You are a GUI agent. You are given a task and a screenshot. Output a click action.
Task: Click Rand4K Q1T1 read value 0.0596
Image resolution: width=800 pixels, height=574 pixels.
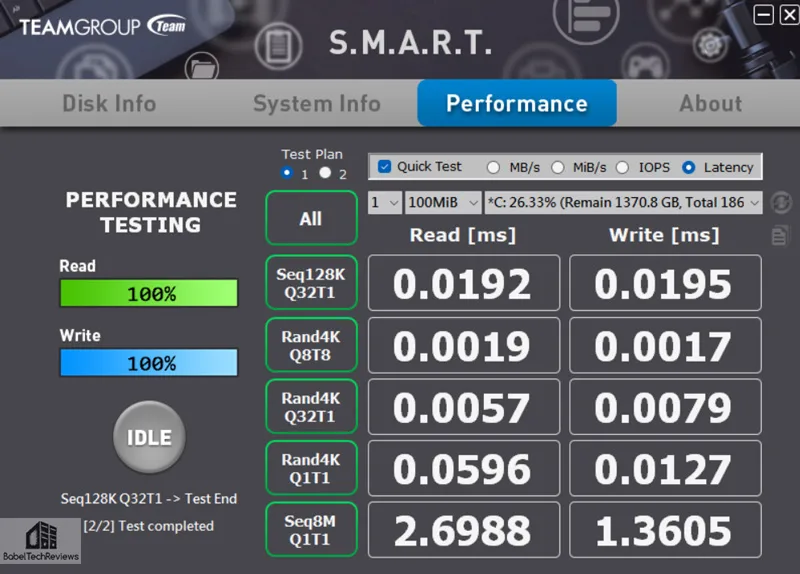point(464,468)
